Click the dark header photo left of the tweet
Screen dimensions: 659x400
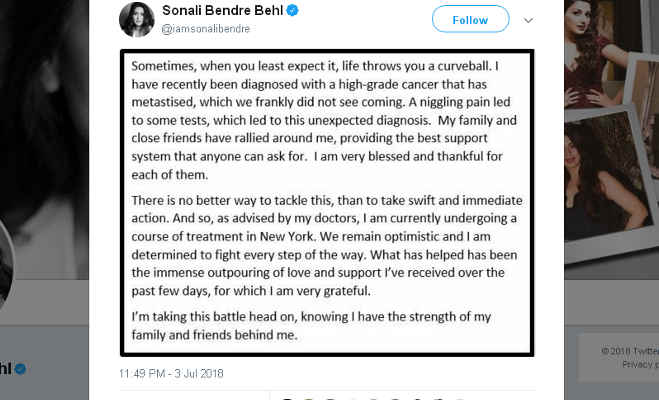click(45, 120)
